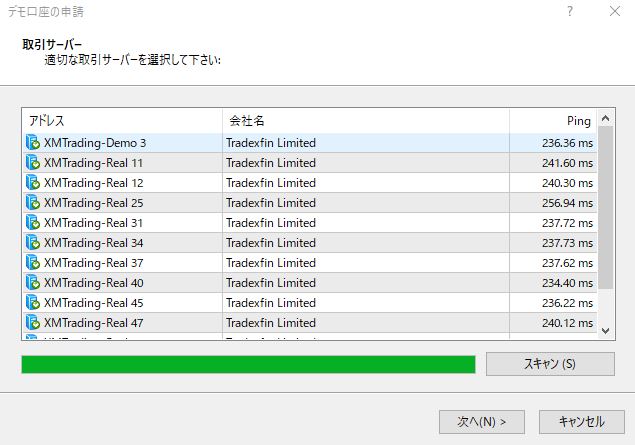The height and width of the screenshot is (445, 635).
Task: Click the 236.36 ms ping value
Action: [567, 143]
